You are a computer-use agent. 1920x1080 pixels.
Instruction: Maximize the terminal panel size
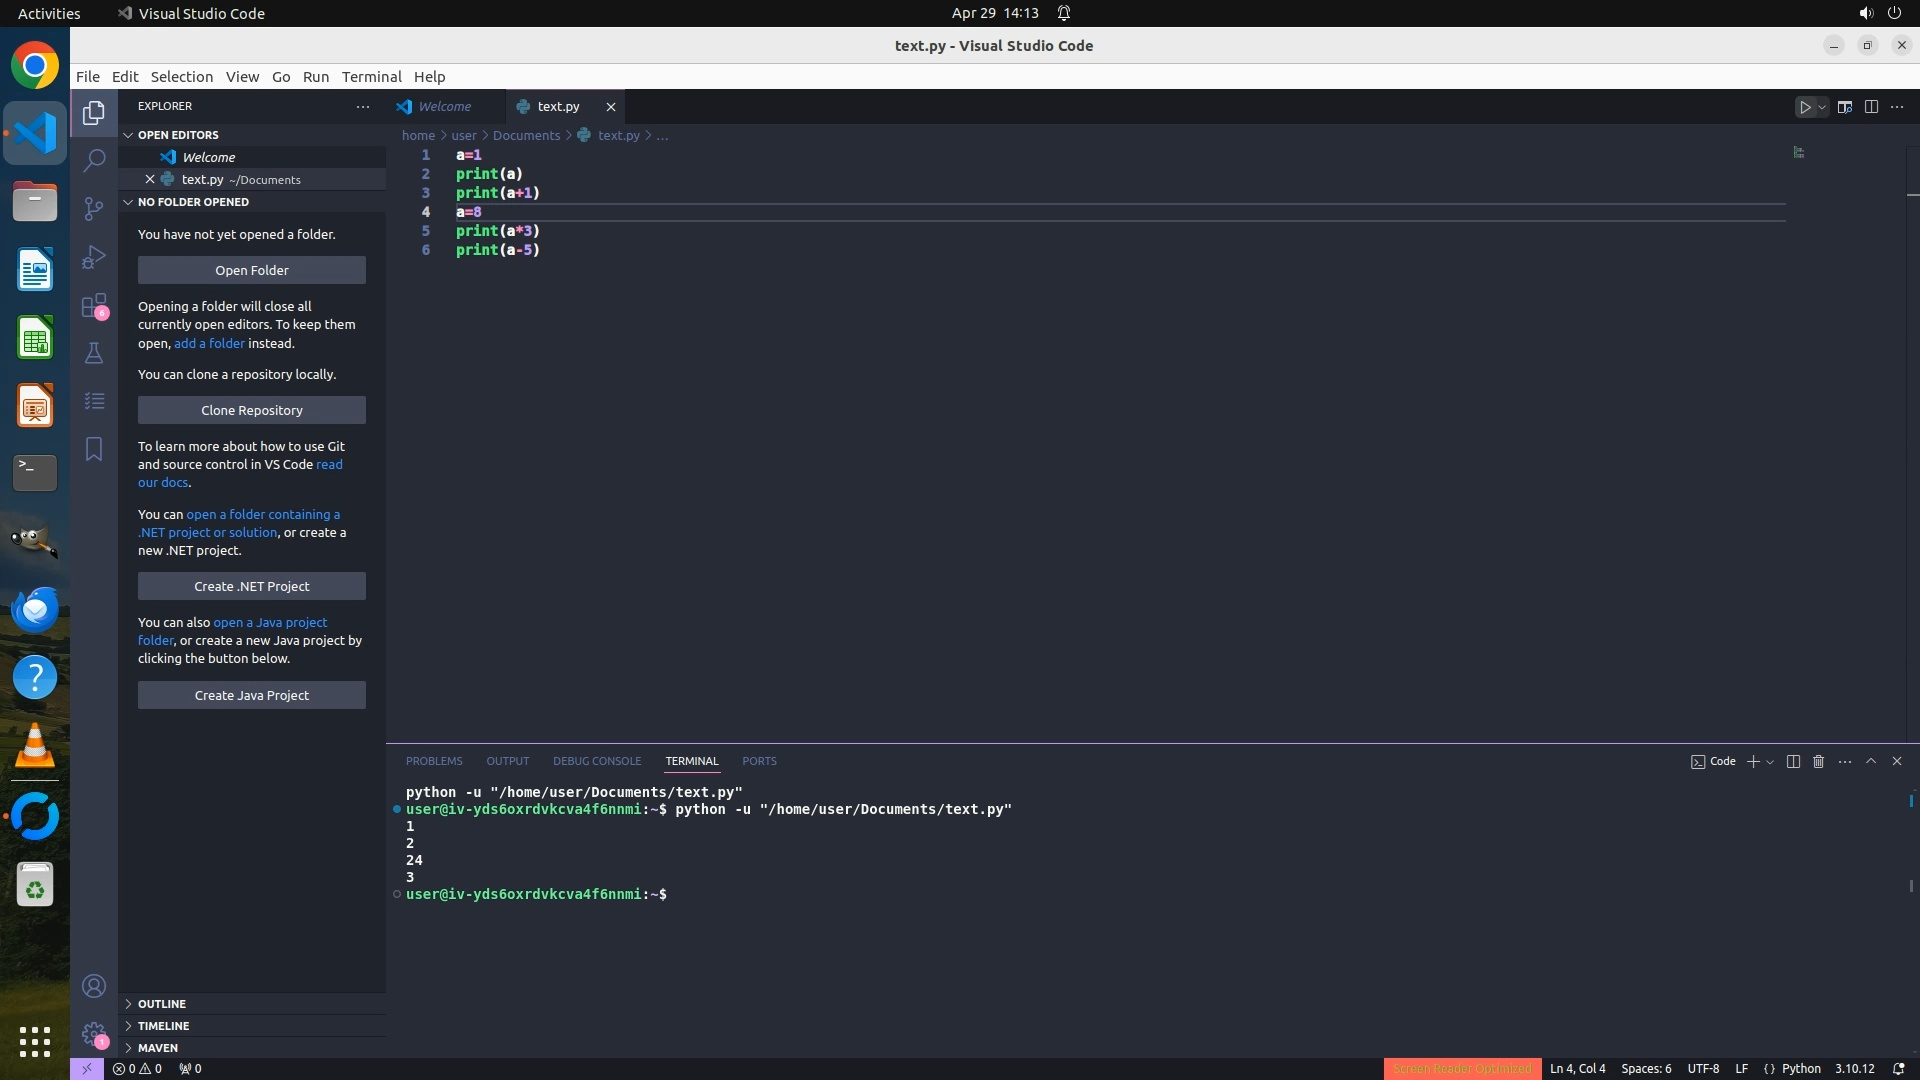click(1871, 762)
